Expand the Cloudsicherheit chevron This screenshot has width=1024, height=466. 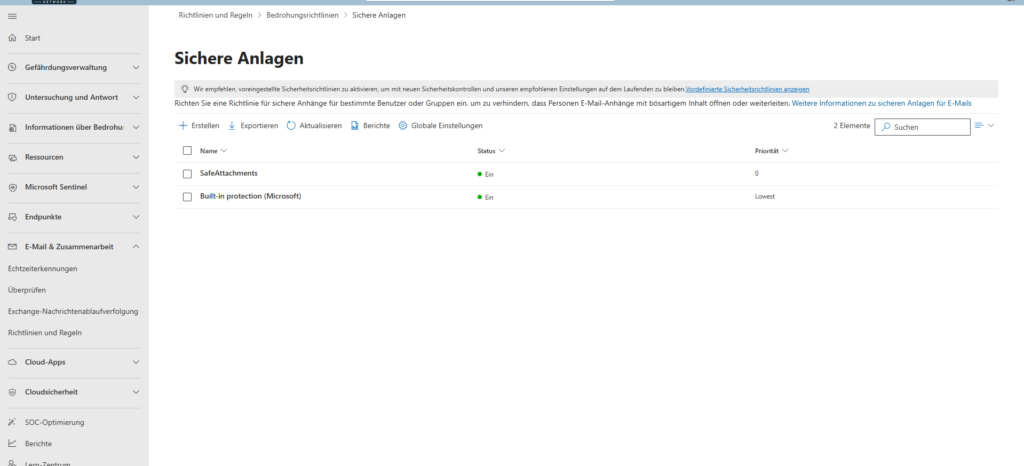[136, 392]
